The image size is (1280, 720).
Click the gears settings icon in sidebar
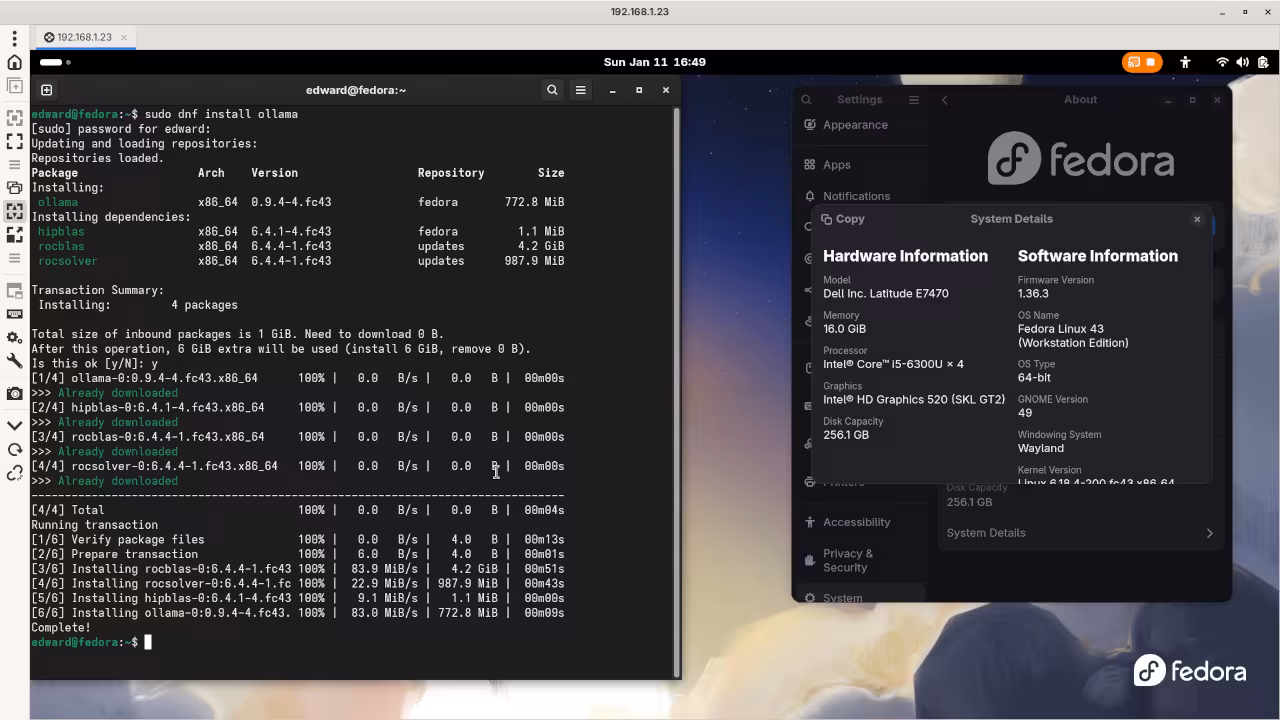click(14, 338)
